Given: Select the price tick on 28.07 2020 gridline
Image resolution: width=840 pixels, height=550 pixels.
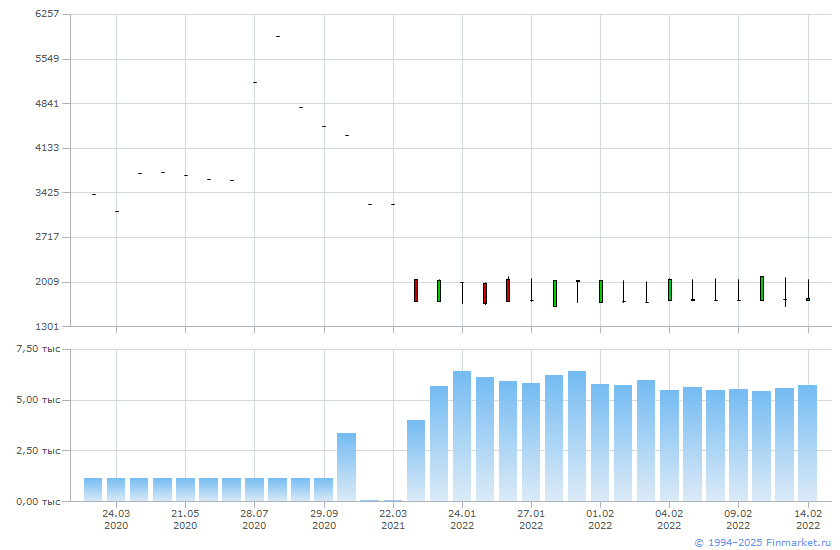Looking at the screenshot, I should [x=255, y=82].
